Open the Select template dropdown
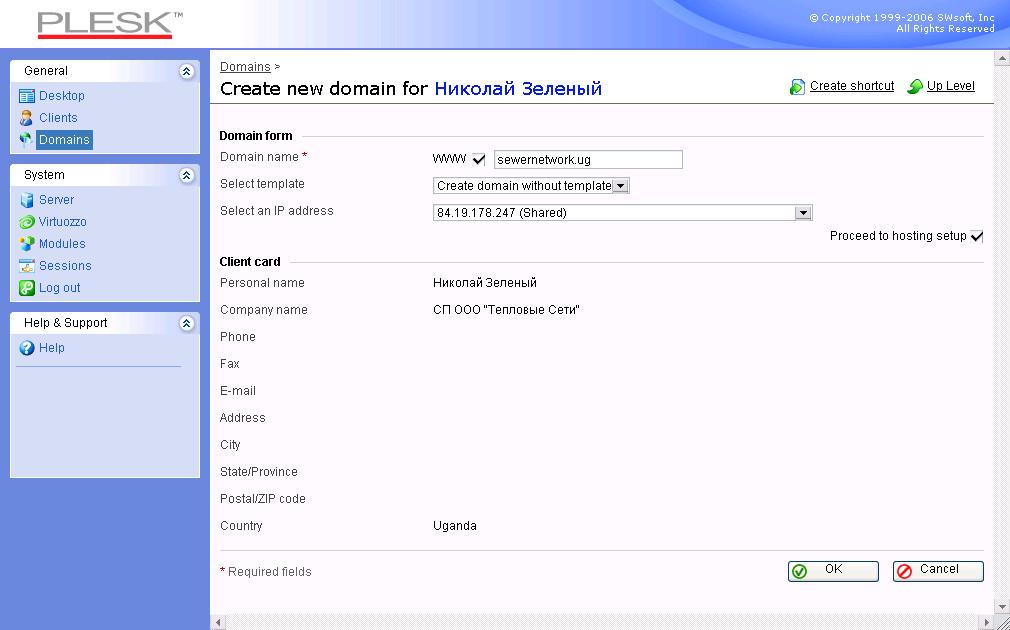The image size is (1010, 630). 621,186
